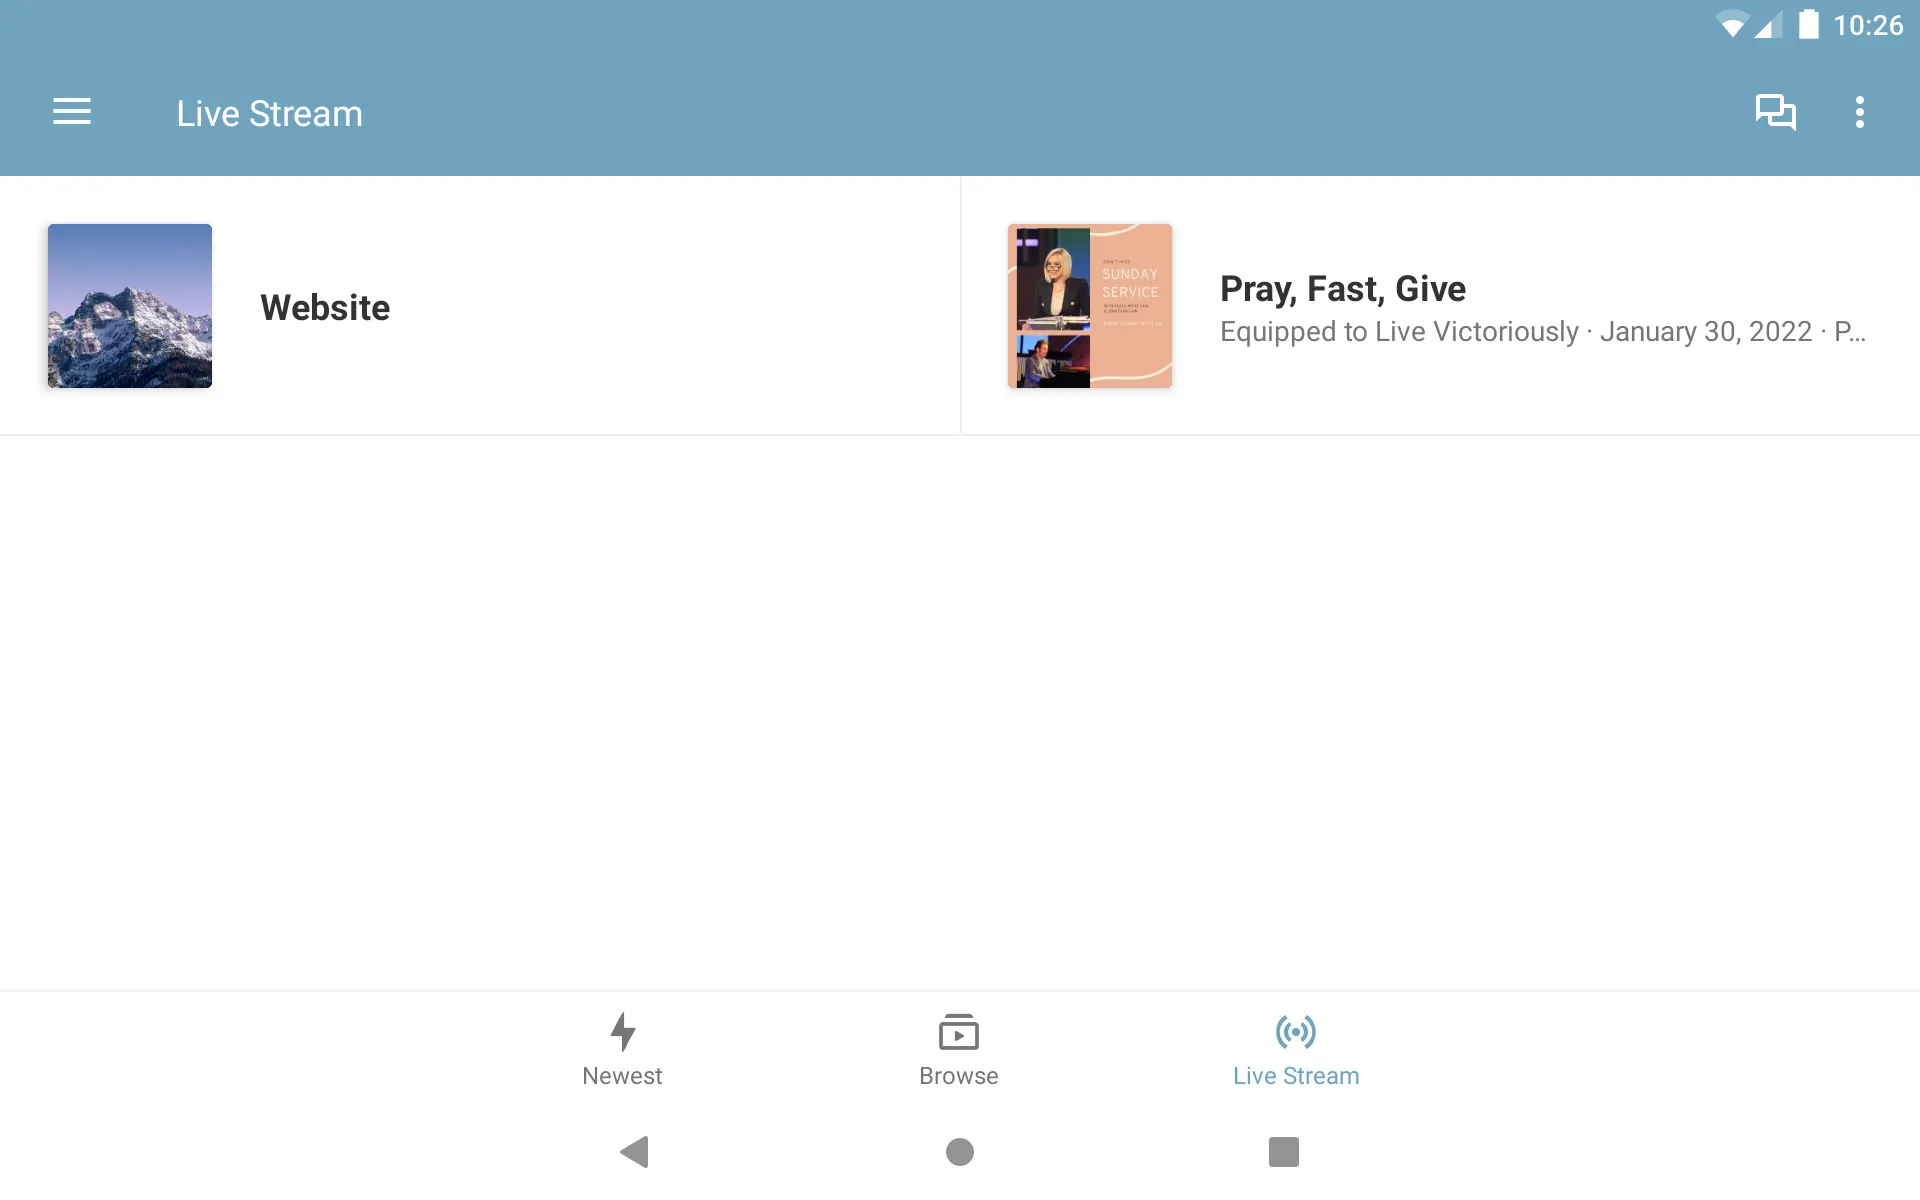
Task: Tap the Website mountain thumbnail image
Action: tap(130, 306)
